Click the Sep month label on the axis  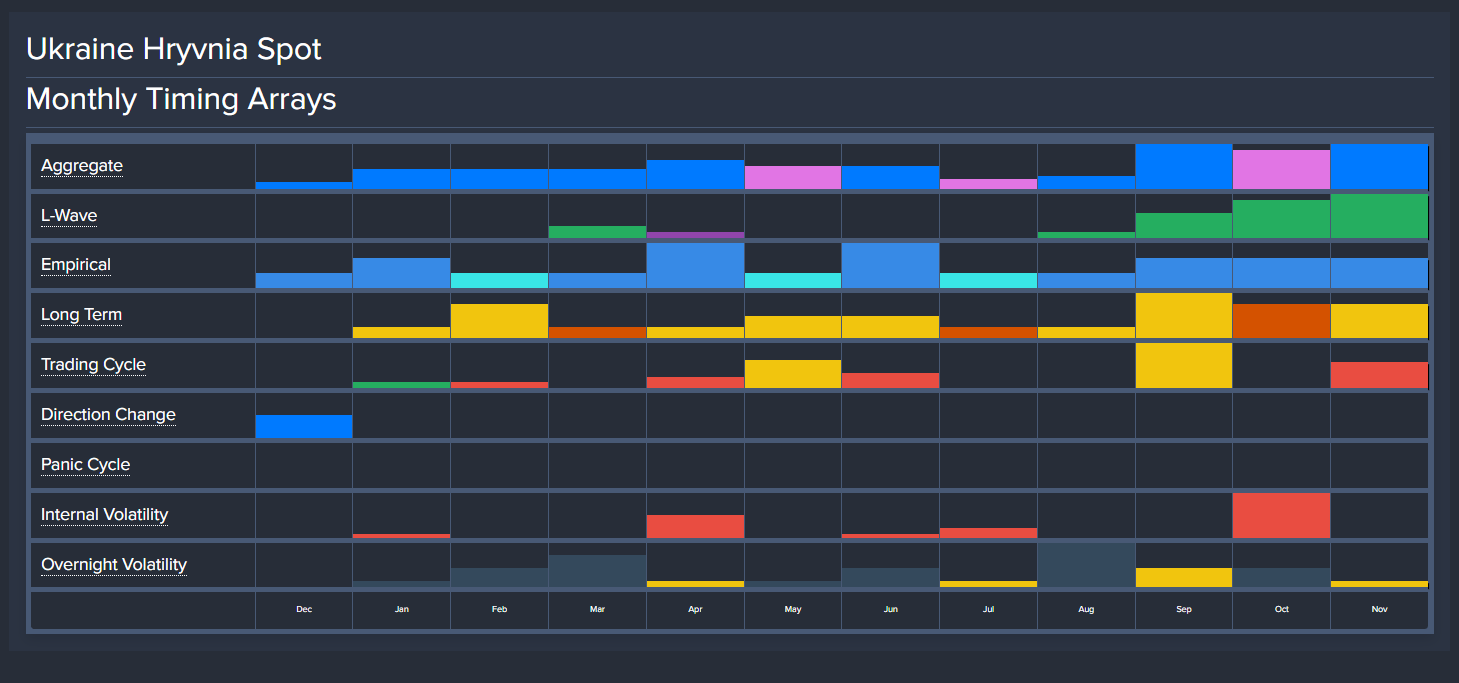pos(1184,609)
